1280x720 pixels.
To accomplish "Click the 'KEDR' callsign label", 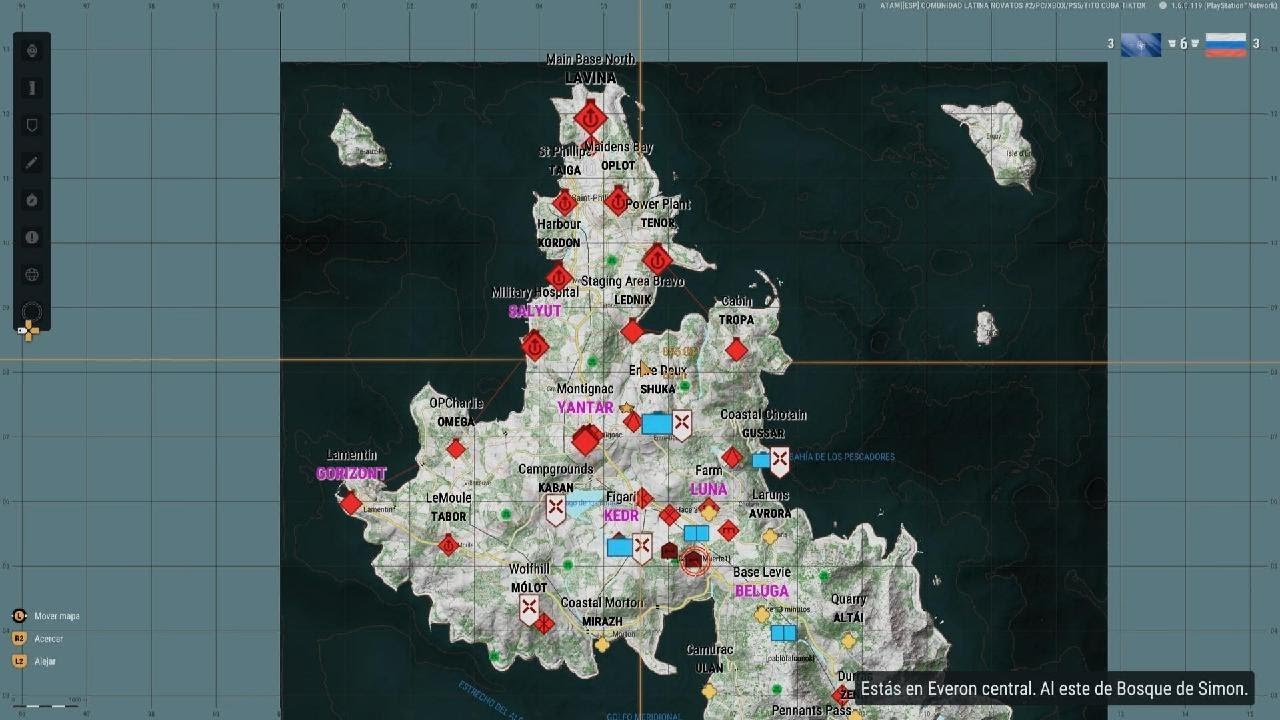I will coord(621,516).
